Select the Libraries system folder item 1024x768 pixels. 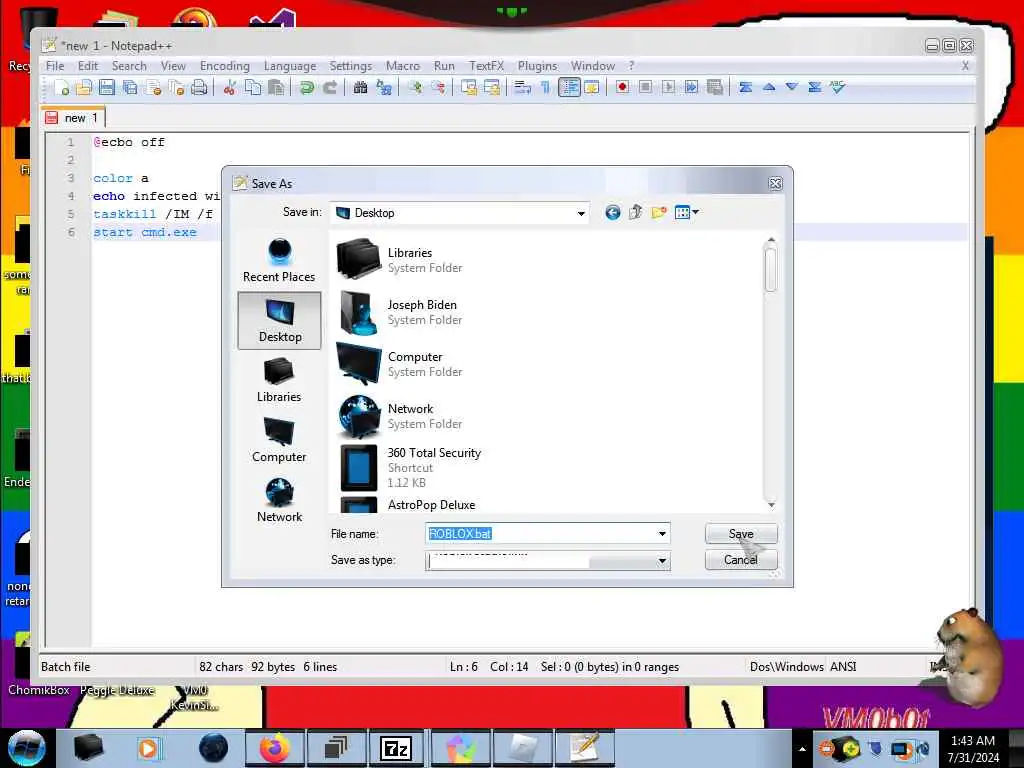click(x=399, y=260)
